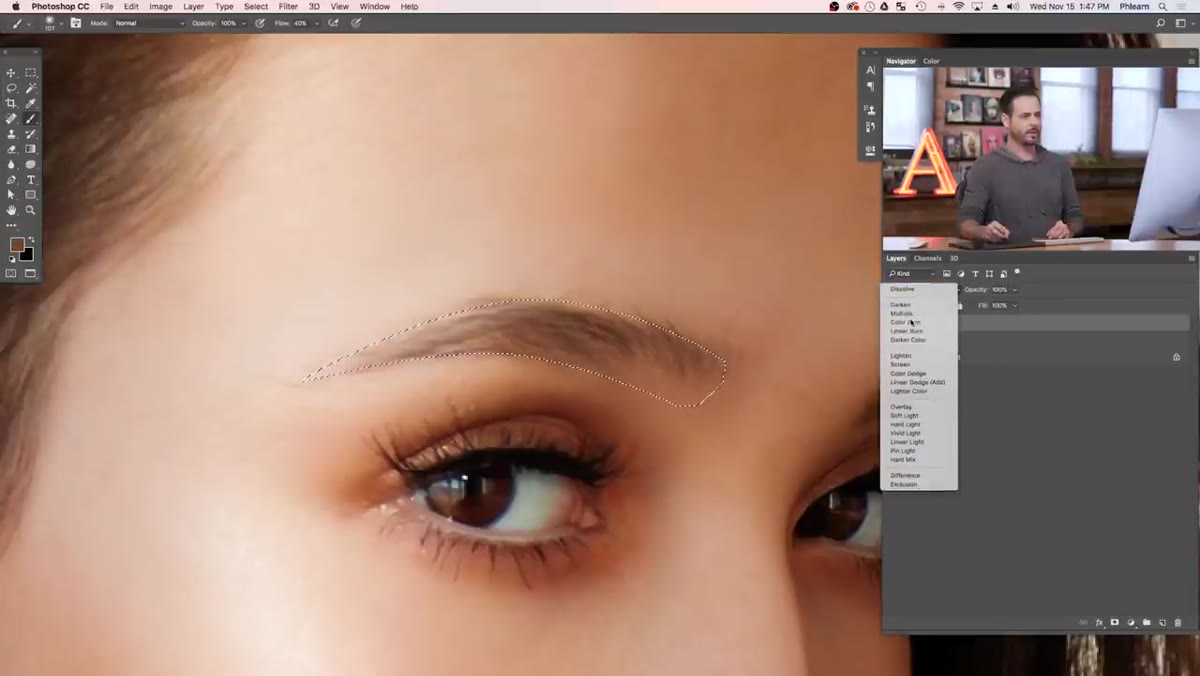
Task: Open the Filter menu
Action: [288, 7]
